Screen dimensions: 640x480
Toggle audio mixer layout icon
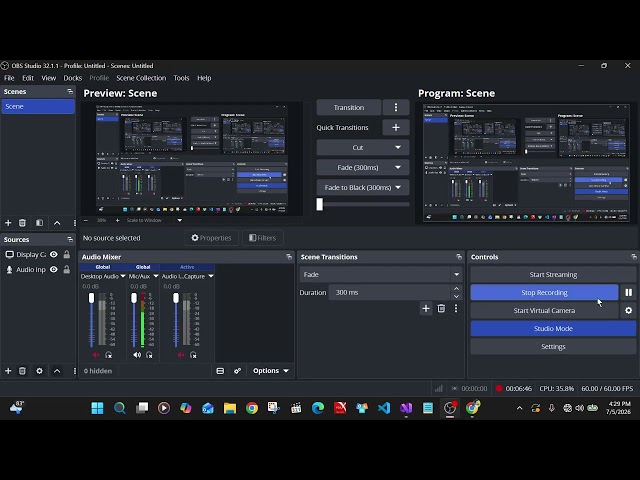point(220,371)
